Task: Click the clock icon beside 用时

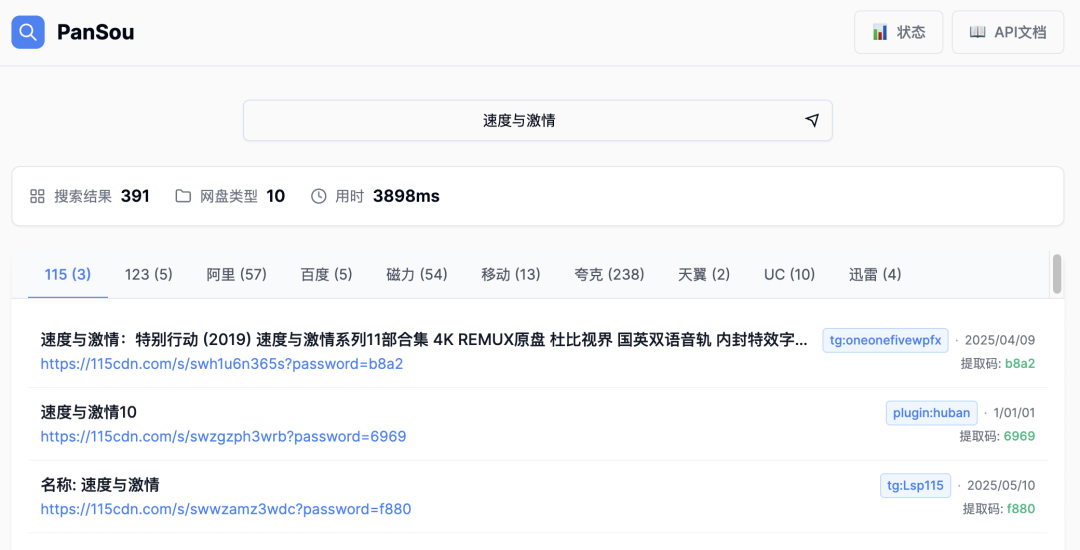Action: (x=319, y=196)
